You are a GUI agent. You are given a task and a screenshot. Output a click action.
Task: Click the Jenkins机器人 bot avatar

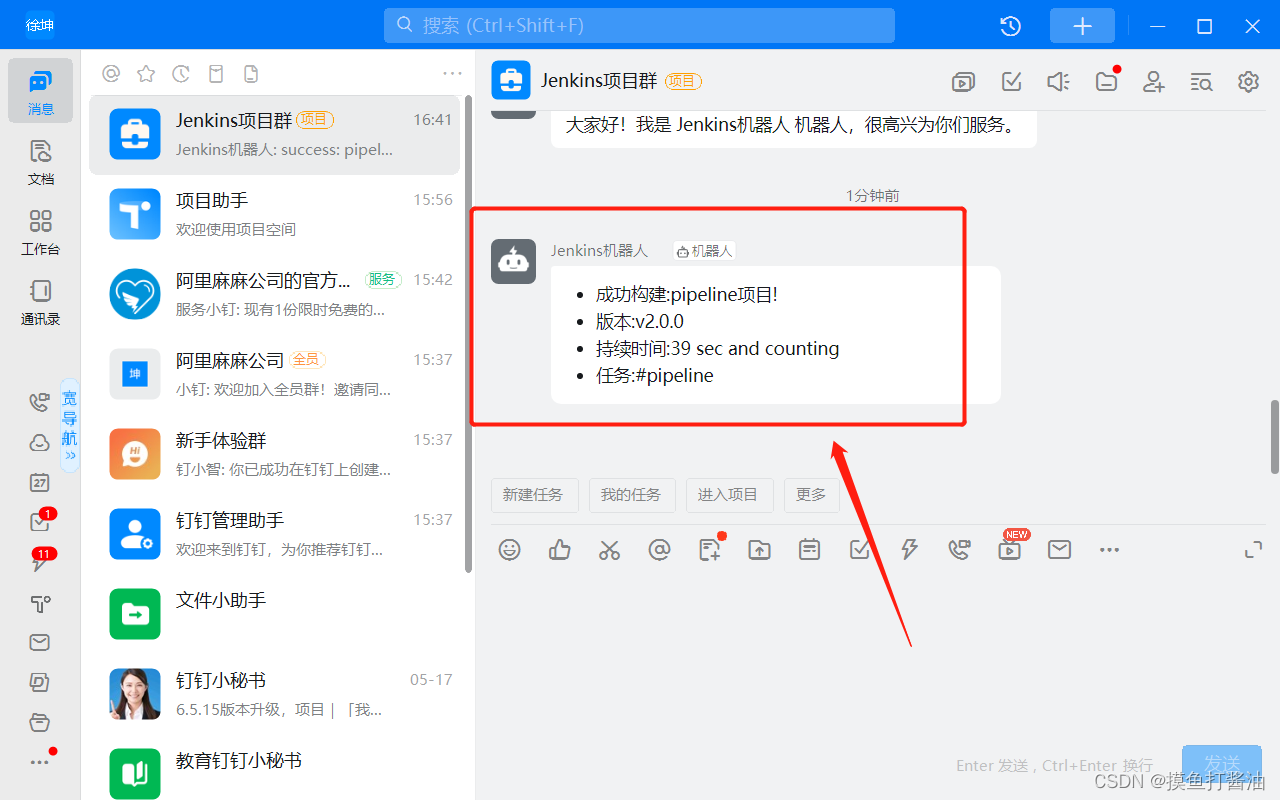(513, 261)
